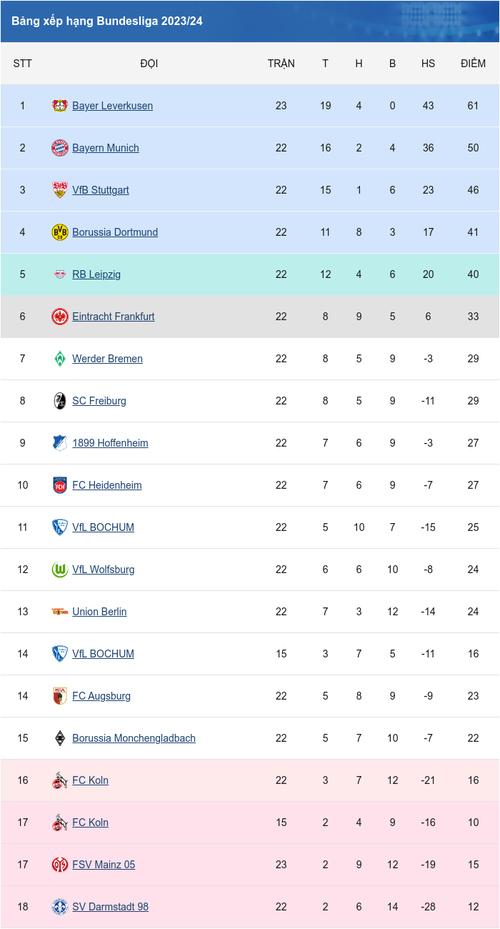Screen dimensions: 500x929
Task: Open the FC Heidenheim team link
Action: click(x=107, y=485)
